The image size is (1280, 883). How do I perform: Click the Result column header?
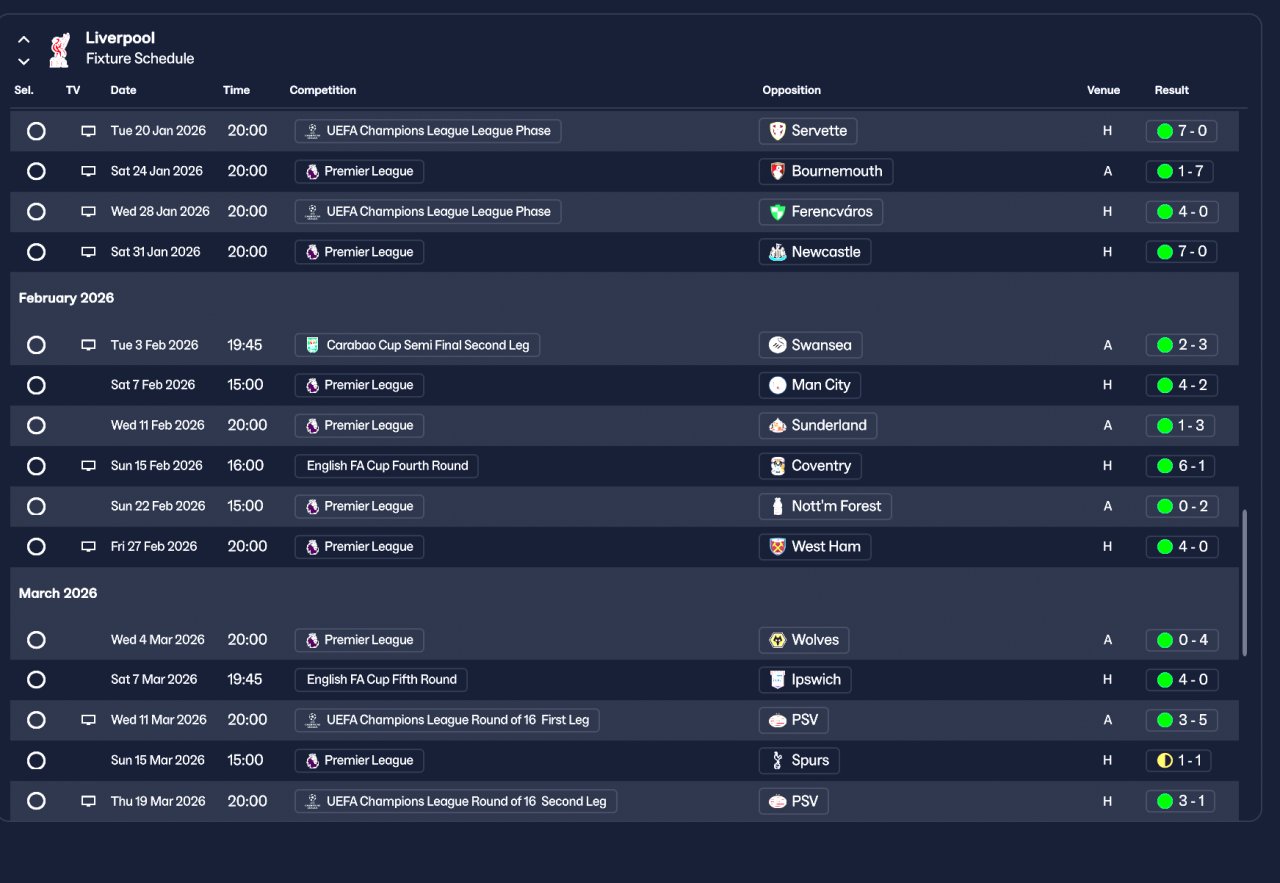(1172, 90)
